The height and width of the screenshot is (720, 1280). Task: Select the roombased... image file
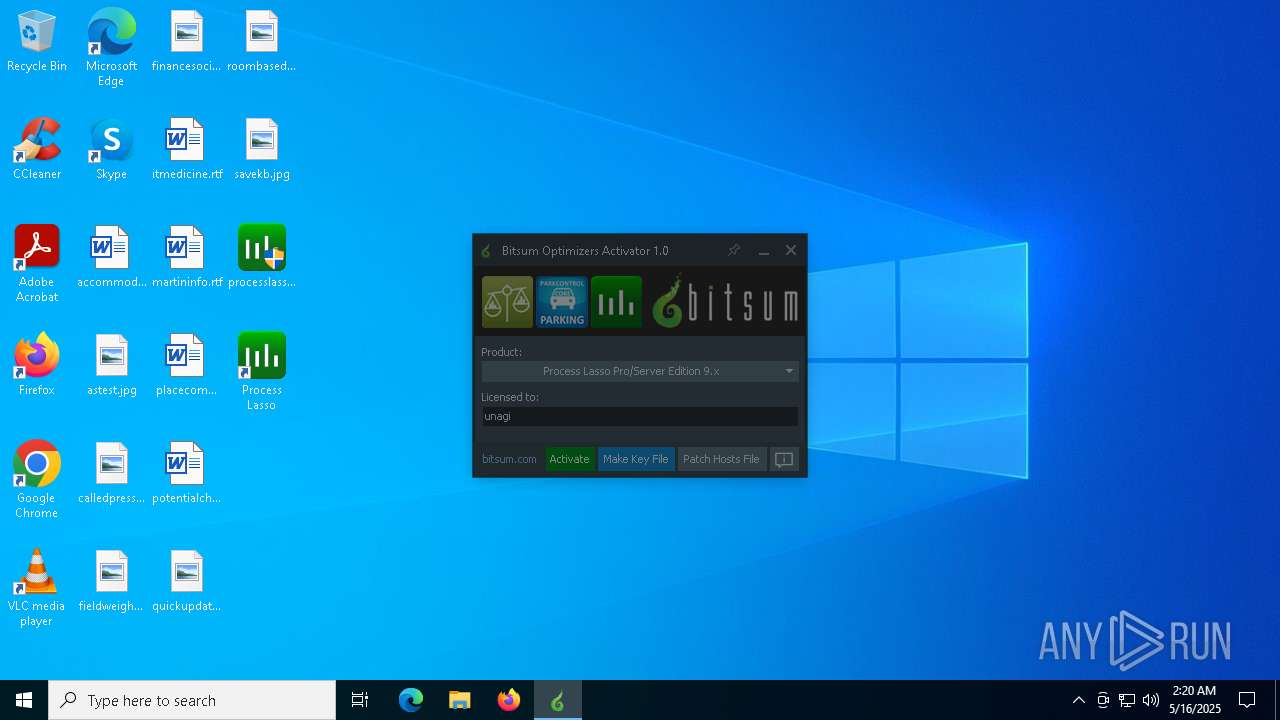262,42
